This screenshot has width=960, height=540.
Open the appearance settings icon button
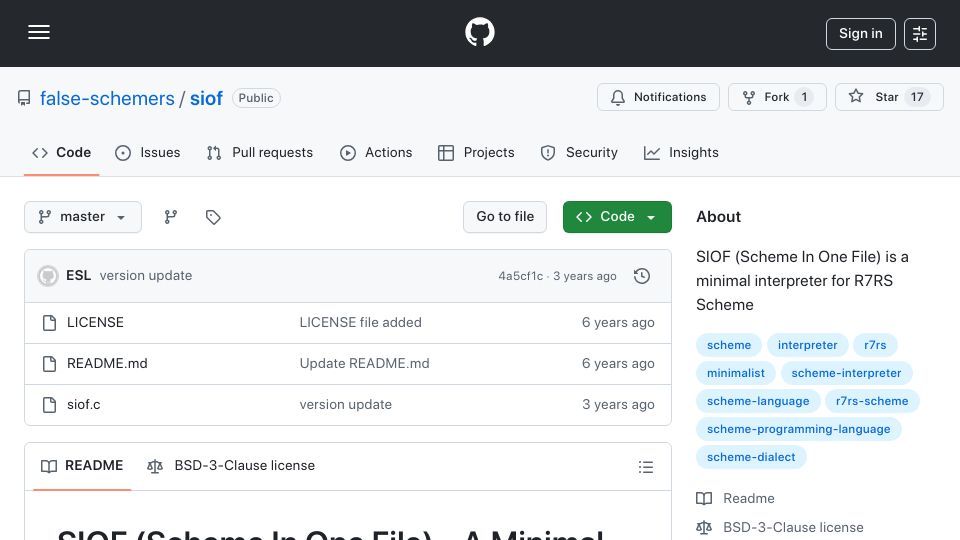[920, 34]
